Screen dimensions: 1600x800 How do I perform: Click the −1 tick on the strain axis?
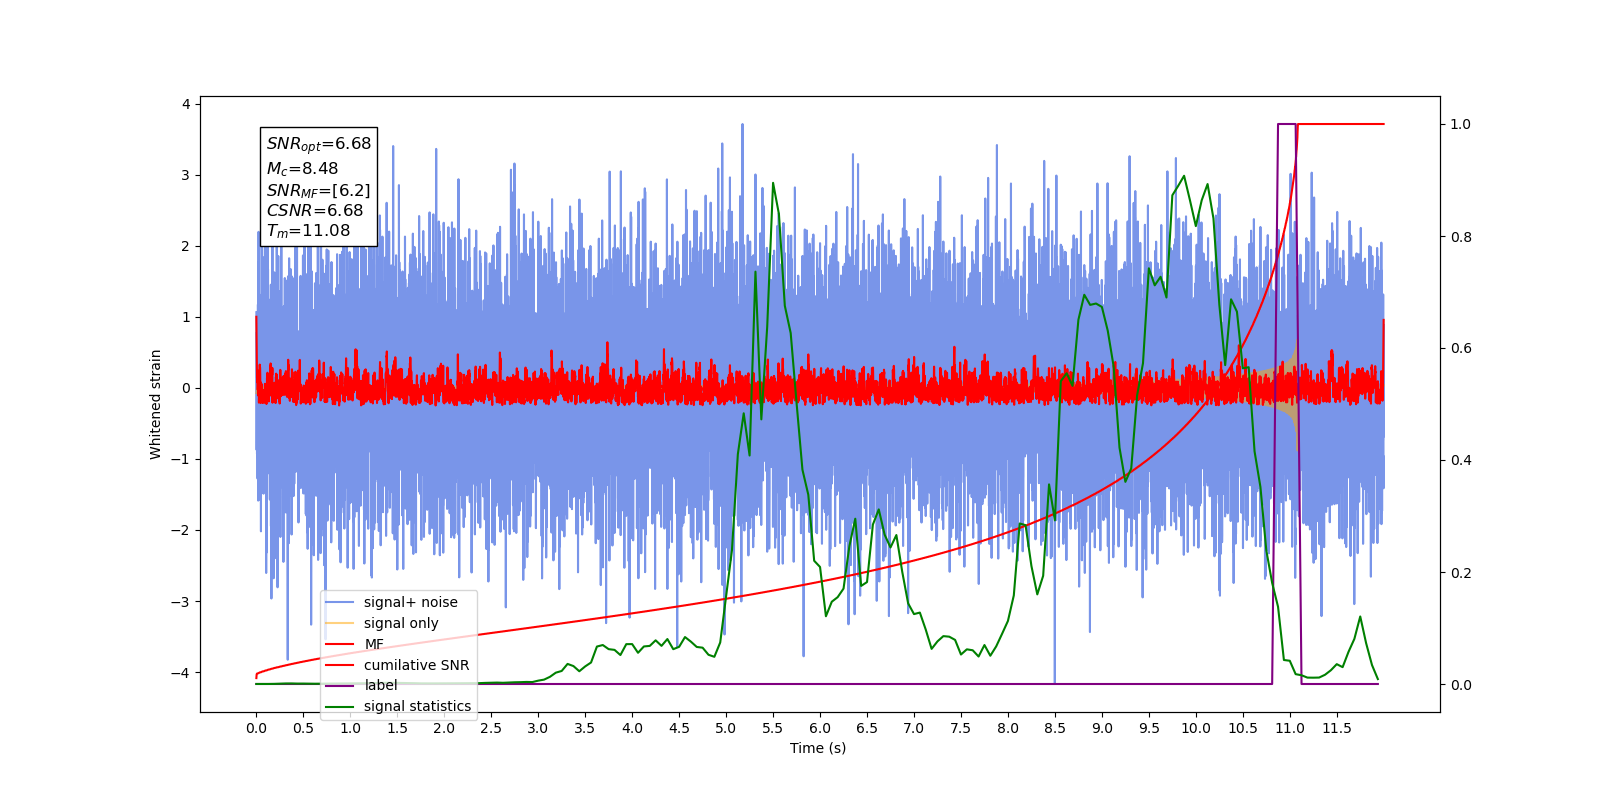(x=181, y=459)
